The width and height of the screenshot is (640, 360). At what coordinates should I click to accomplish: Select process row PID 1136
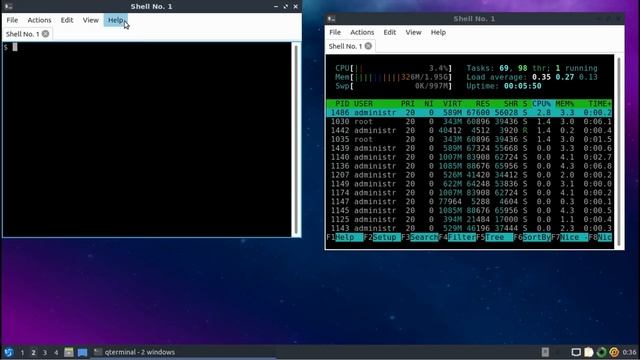coord(469,166)
